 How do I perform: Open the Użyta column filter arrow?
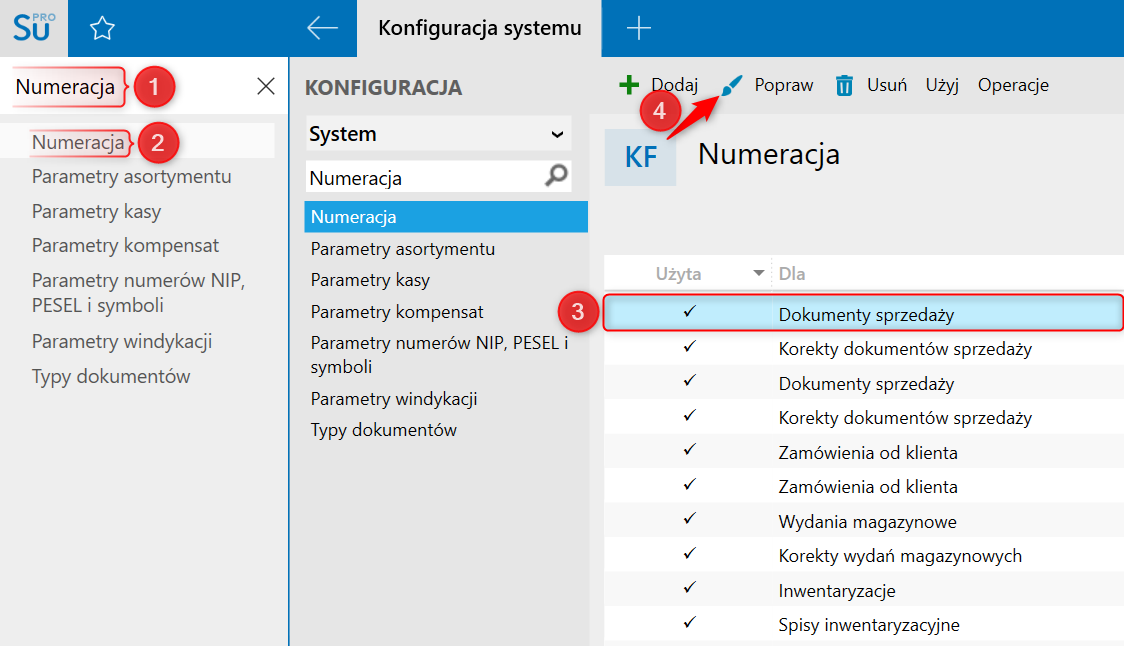pos(759,273)
